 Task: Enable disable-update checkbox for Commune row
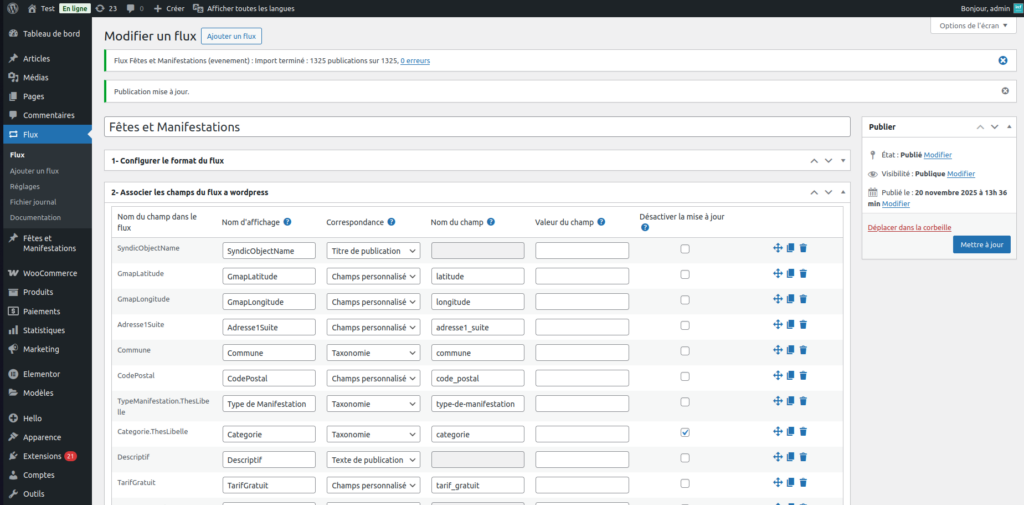click(x=685, y=351)
